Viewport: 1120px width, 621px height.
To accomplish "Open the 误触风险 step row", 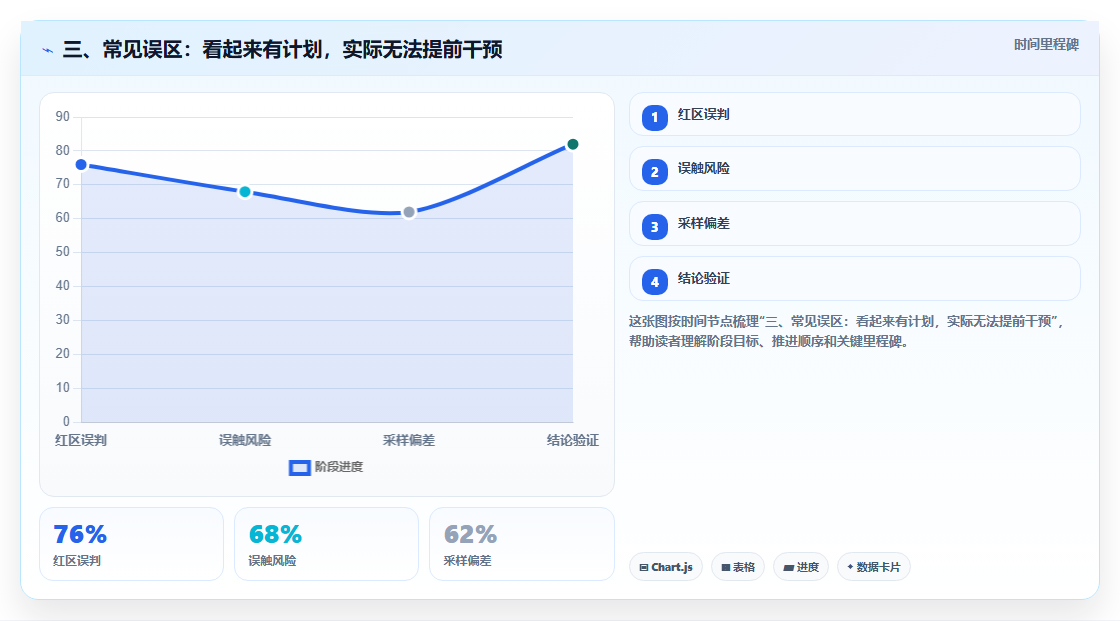I will click(x=854, y=169).
